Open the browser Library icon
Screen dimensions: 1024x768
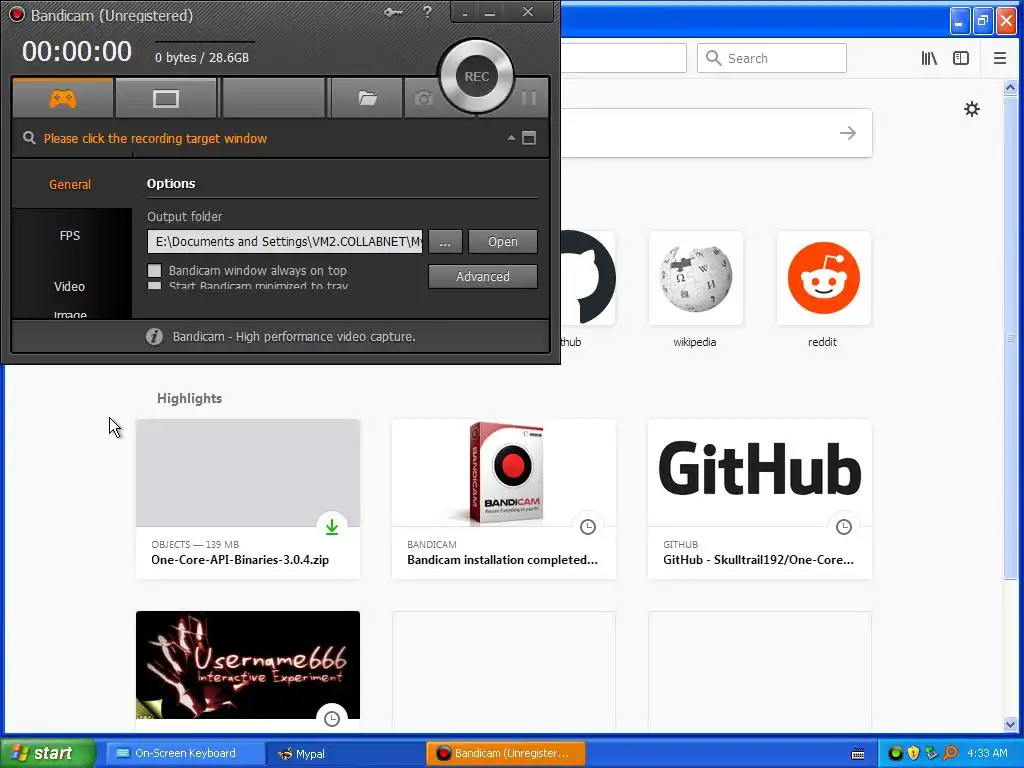coord(929,58)
